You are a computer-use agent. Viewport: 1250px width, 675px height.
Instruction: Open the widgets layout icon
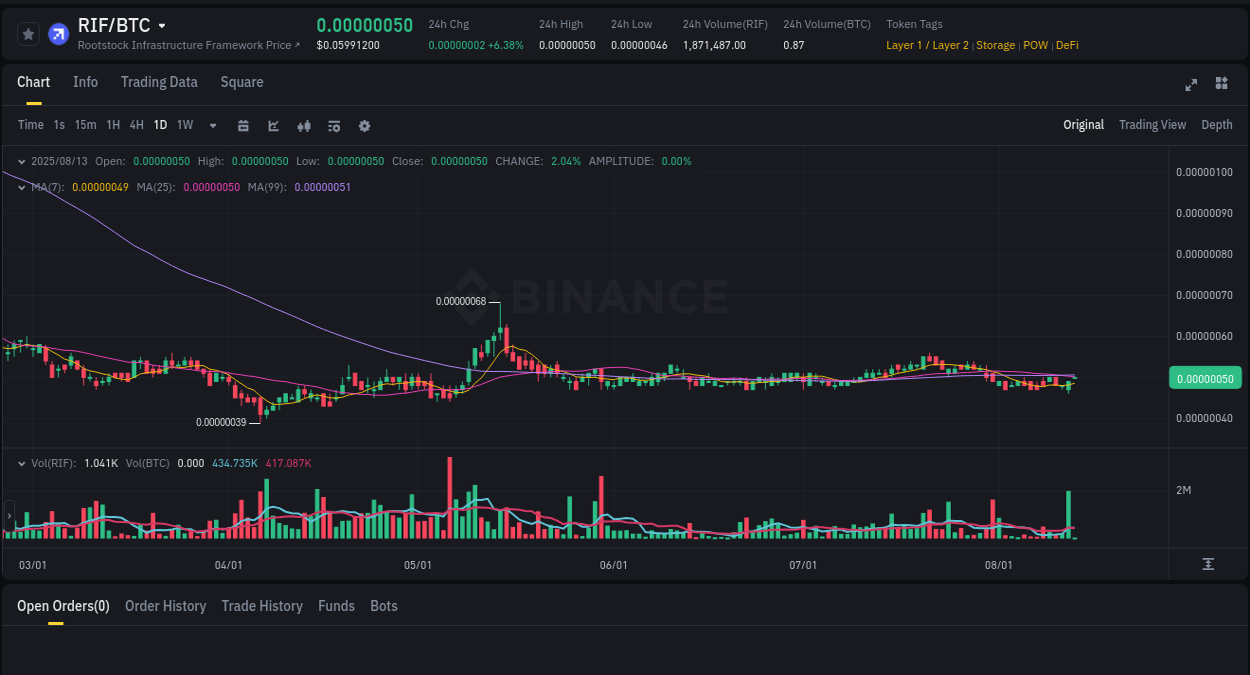(1221, 84)
